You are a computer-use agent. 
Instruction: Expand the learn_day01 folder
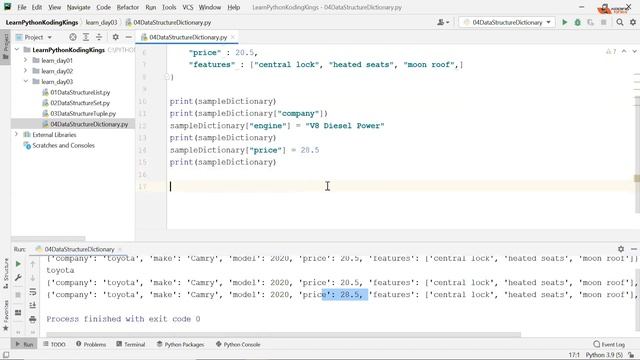point(25,60)
